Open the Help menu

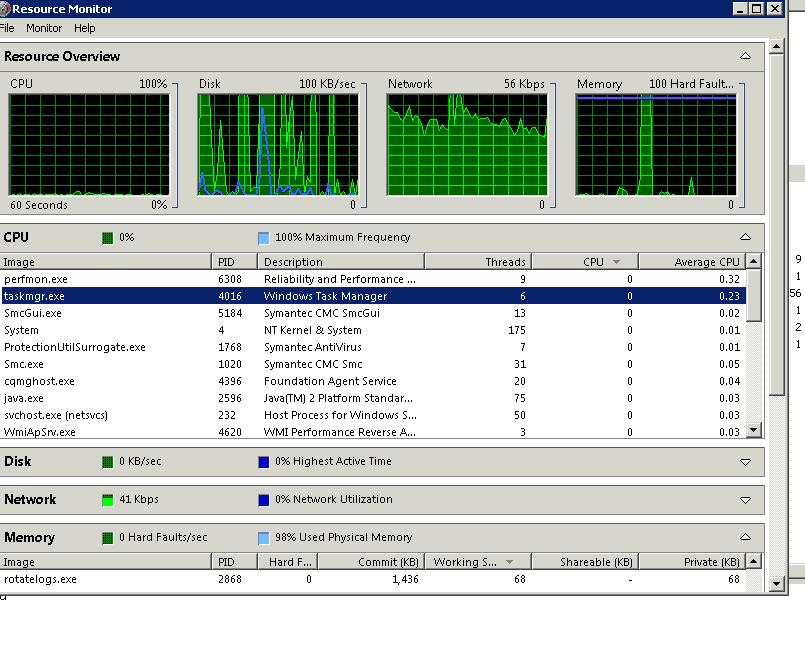(x=85, y=28)
